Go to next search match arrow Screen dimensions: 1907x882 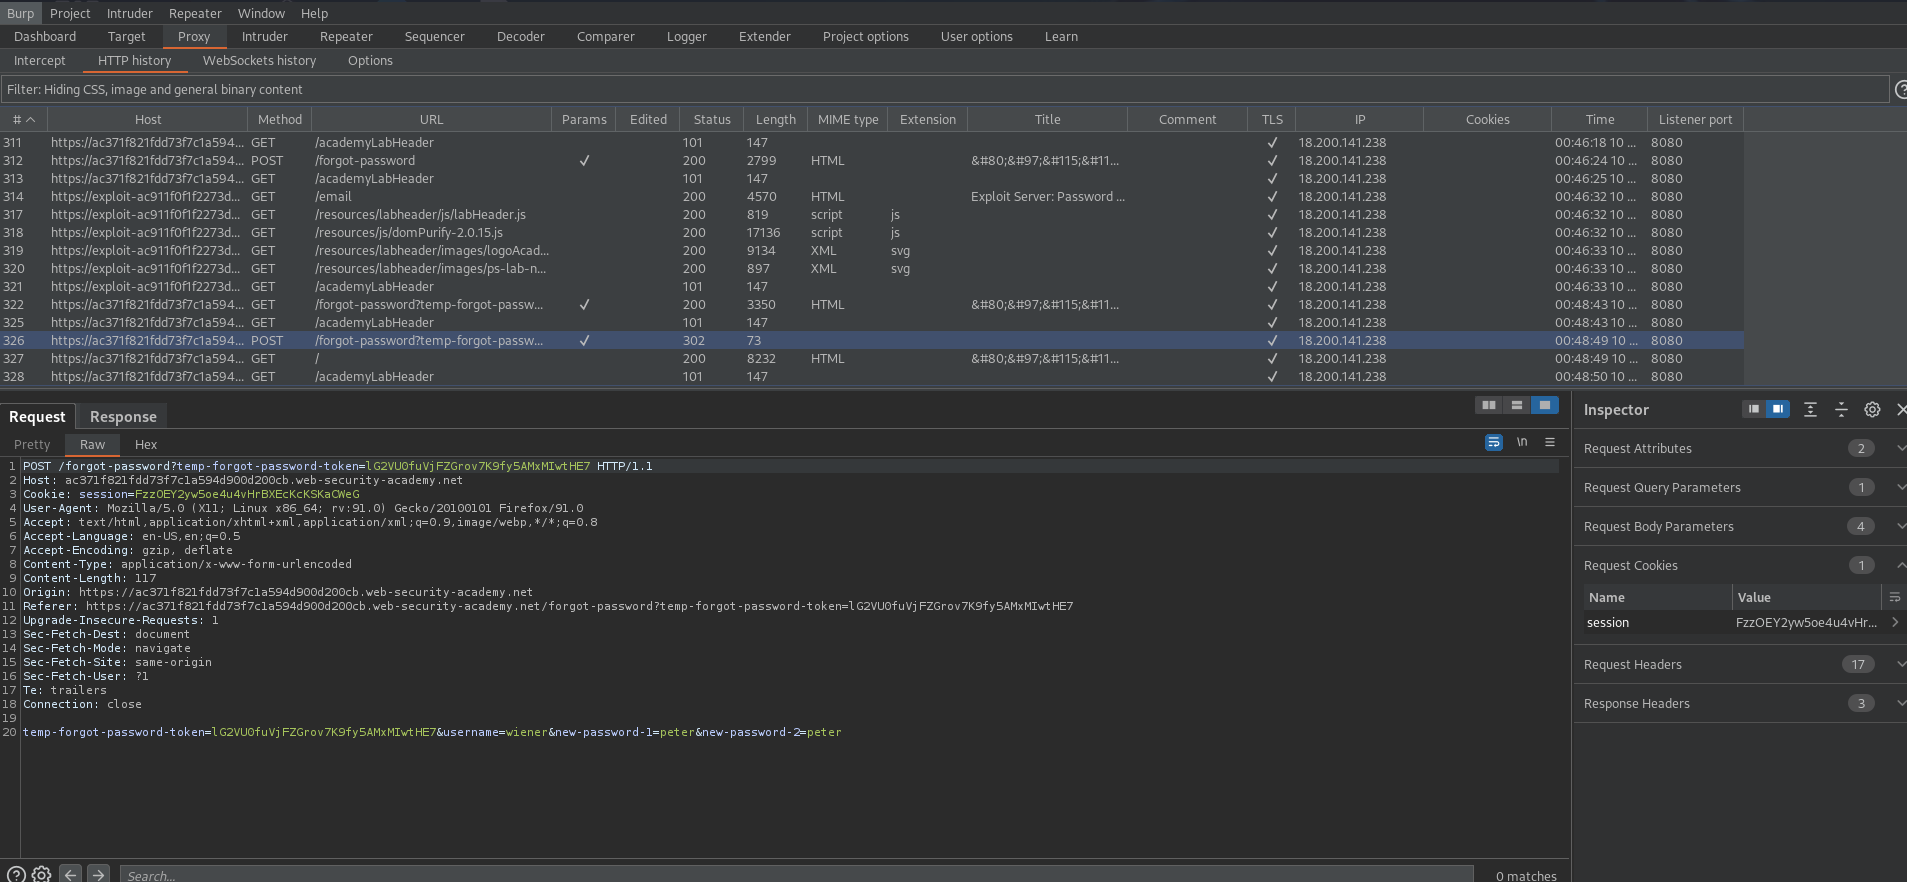coord(98,874)
